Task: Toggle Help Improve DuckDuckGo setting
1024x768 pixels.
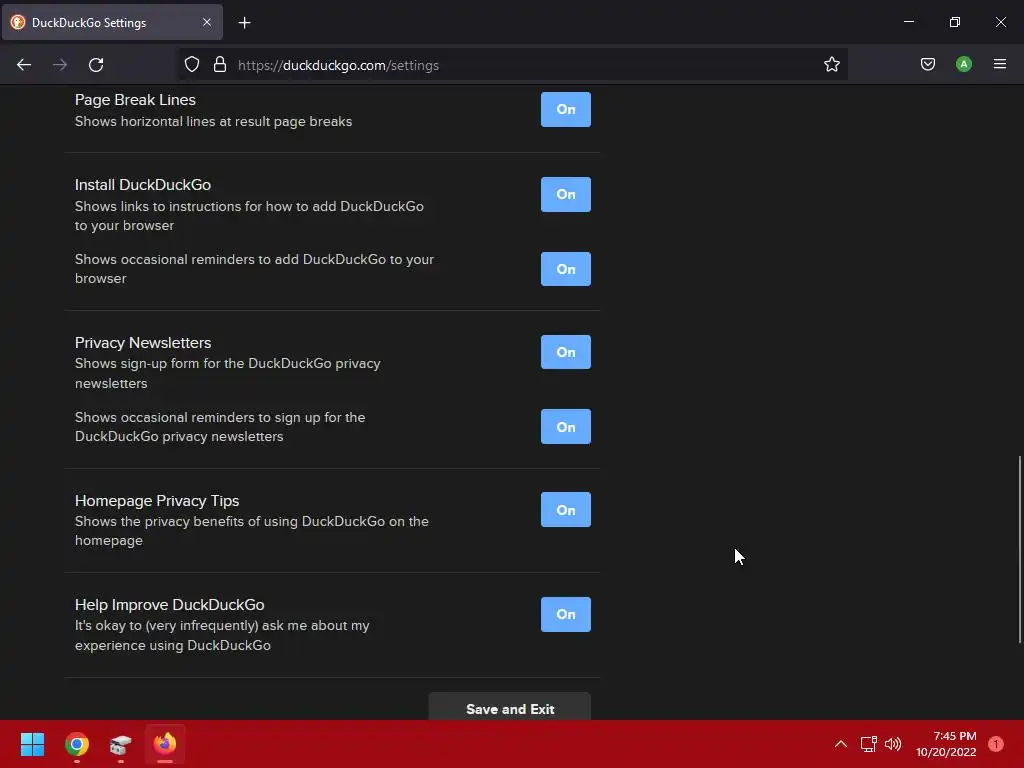Action: click(566, 614)
